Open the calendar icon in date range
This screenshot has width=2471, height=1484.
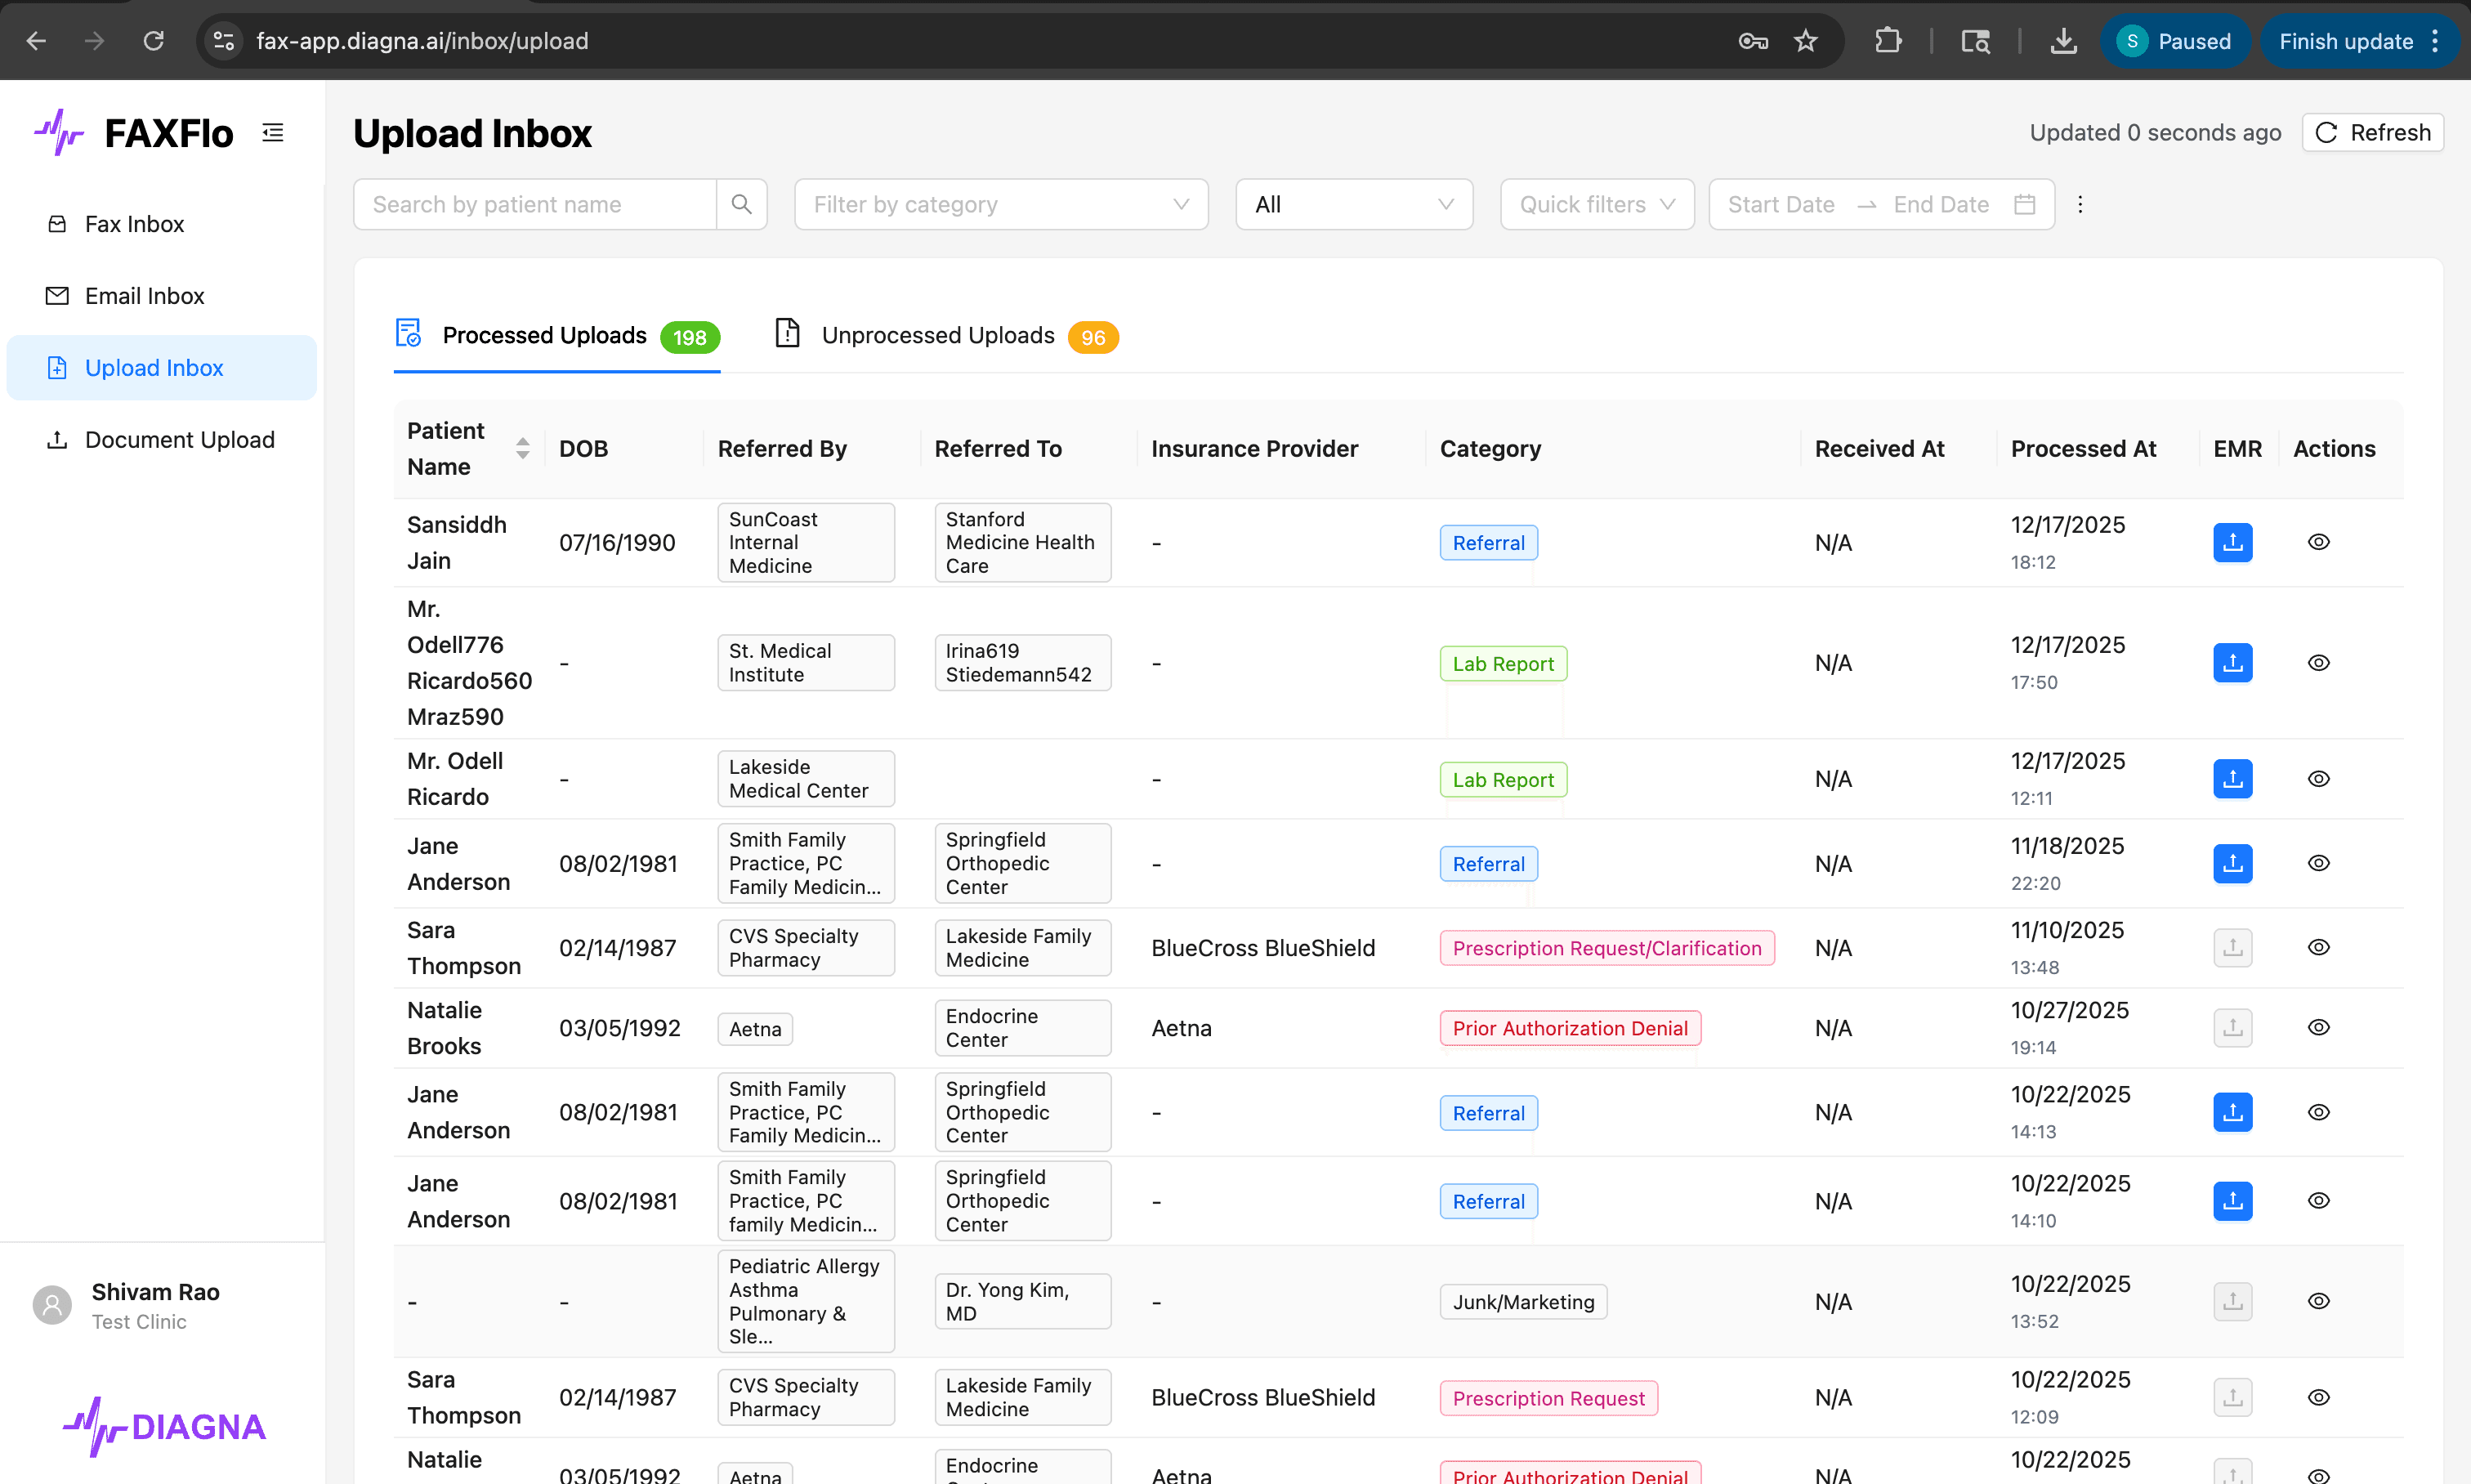pyautogui.click(x=2025, y=204)
